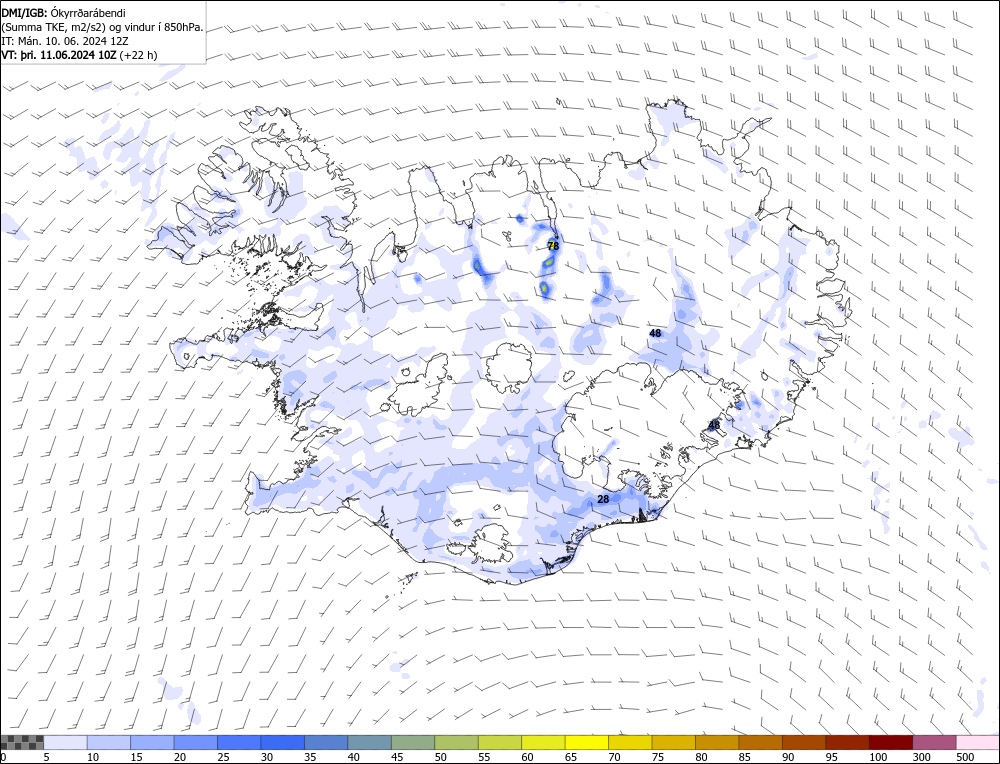Pick the 30–35 blue legend swatch
The image size is (1000, 764).
point(283,742)
